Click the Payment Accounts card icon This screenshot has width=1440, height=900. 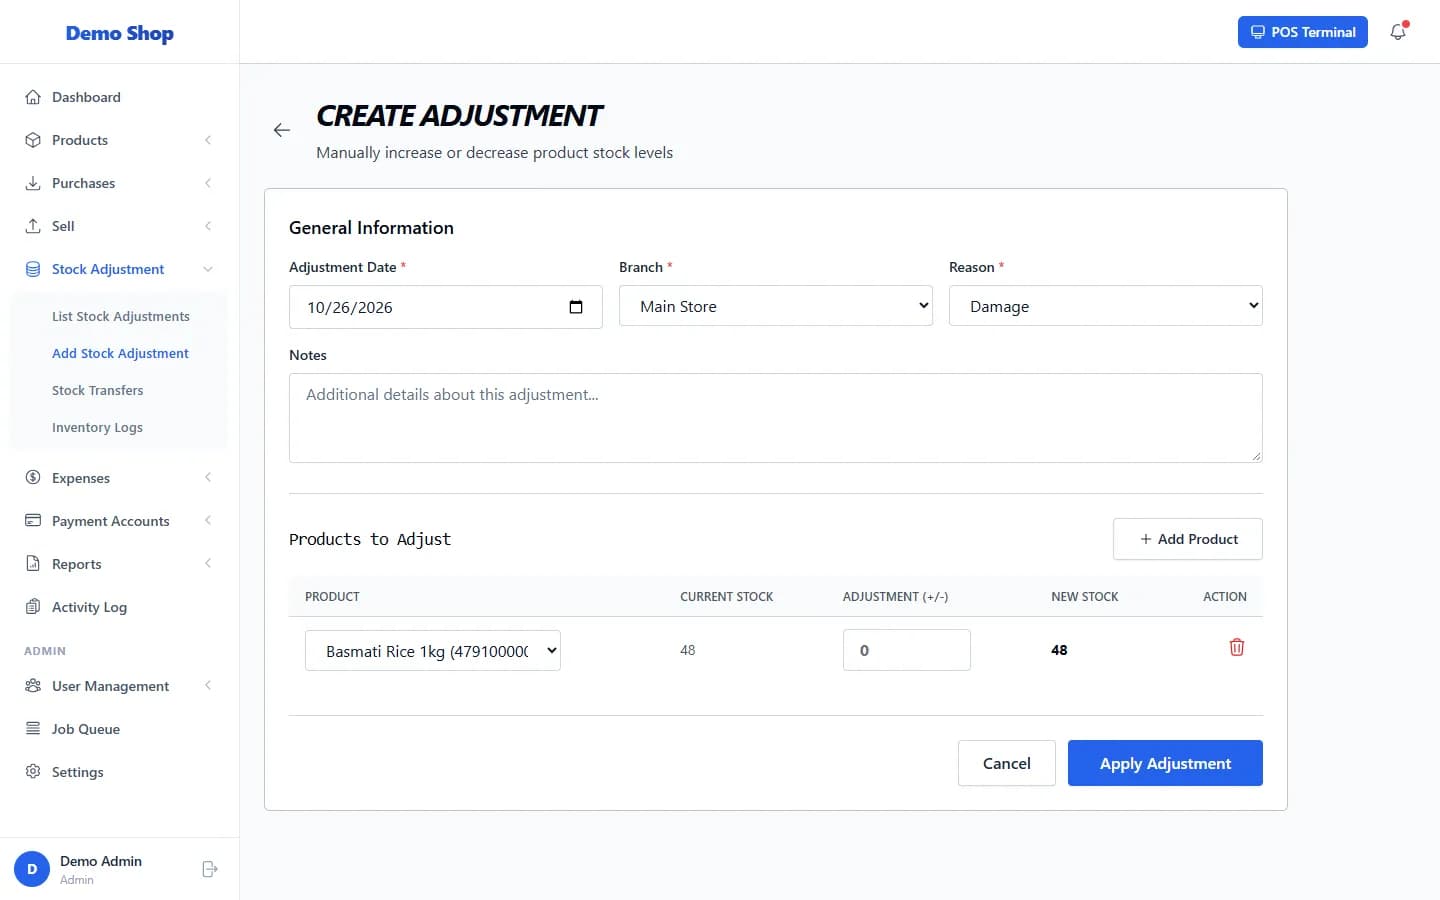click(33, 521)
